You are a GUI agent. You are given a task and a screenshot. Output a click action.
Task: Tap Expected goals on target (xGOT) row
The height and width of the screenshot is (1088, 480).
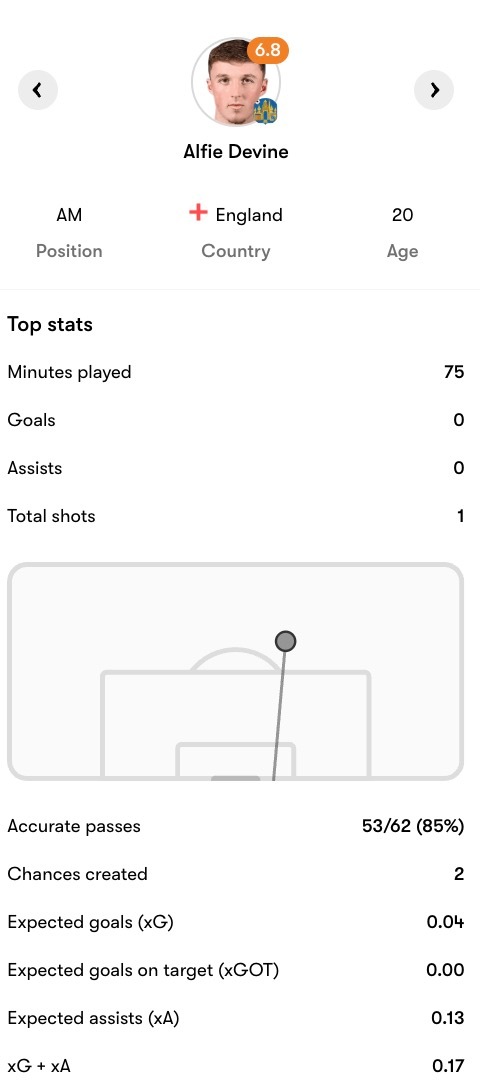click(236, 970)
